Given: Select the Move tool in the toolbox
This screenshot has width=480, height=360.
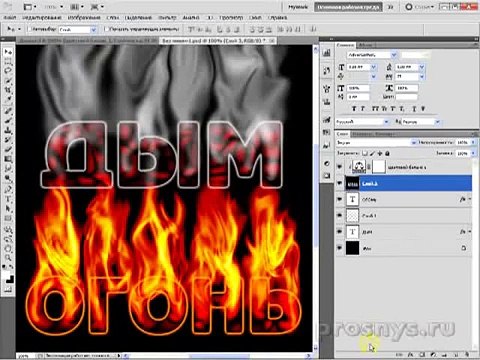Looking at the screenshot, I should pyautogui.click(x=8, y=52).
